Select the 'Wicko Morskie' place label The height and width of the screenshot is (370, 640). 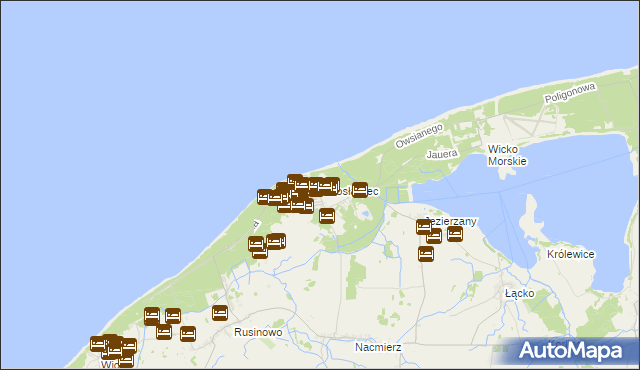point(507,155)
